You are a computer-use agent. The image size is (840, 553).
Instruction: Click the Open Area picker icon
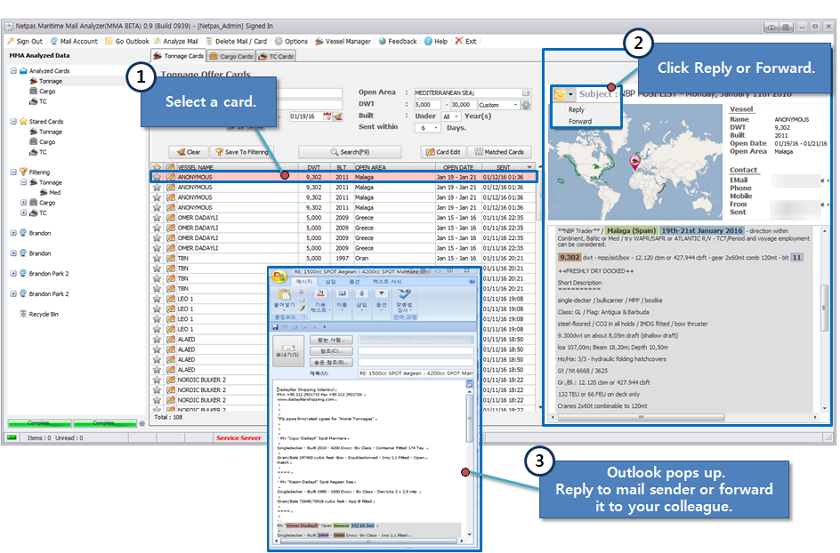coord(526,93)
